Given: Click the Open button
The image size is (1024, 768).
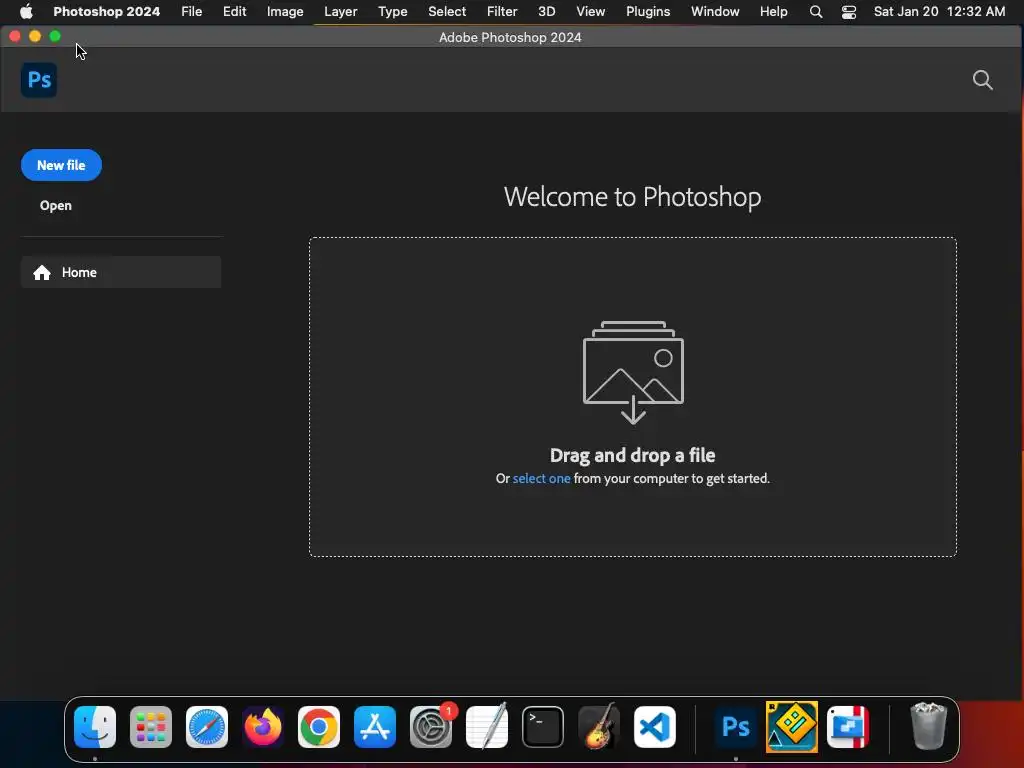Looking at the screenshot, I should click(x=56, y=206).
